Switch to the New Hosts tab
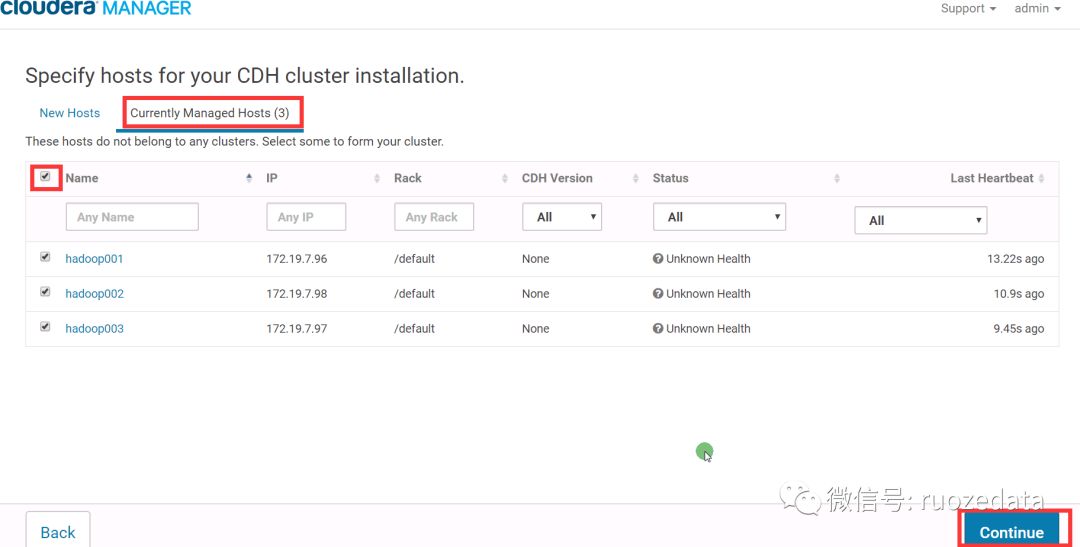The width and height of the screenshot is (1080, 547). [x=70, y=113]
